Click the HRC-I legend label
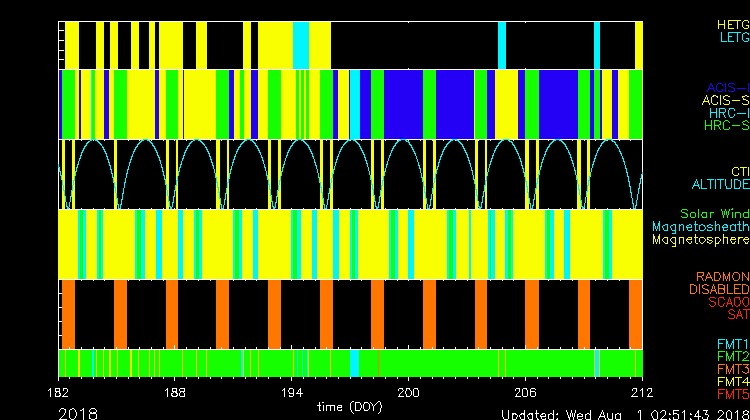This screenshot has width=750, height=420. coord(728,113)
